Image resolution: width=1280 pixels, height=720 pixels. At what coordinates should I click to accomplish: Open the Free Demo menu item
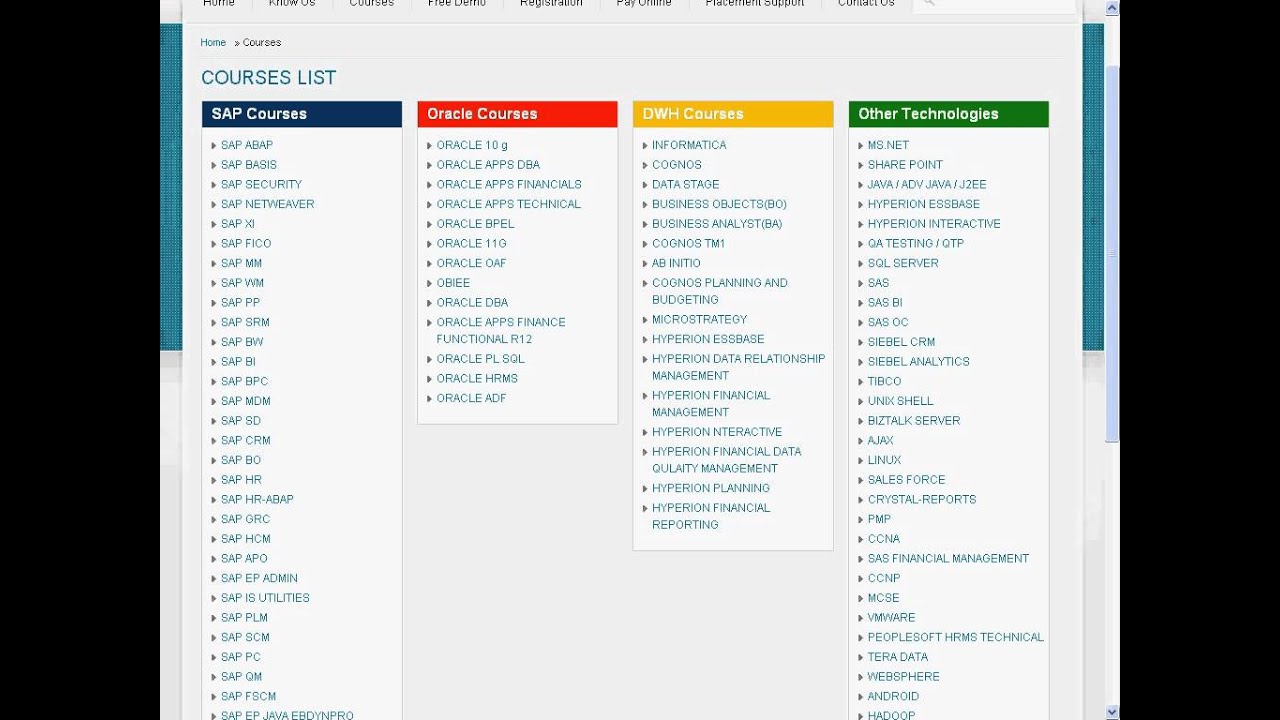coord(457,4)
